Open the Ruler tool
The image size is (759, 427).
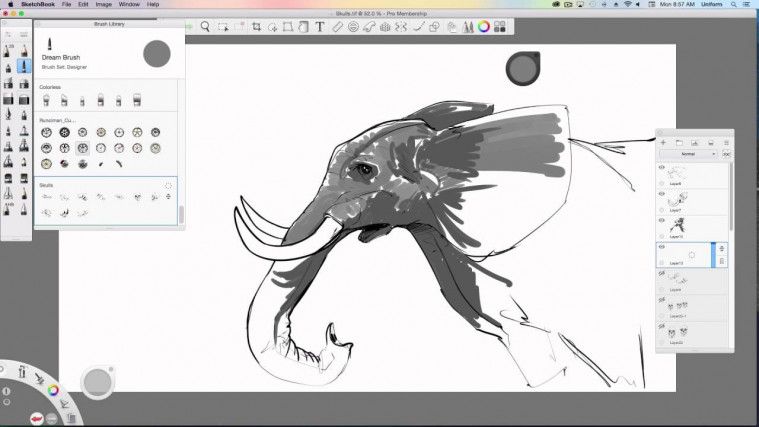[x=337, y=27]
